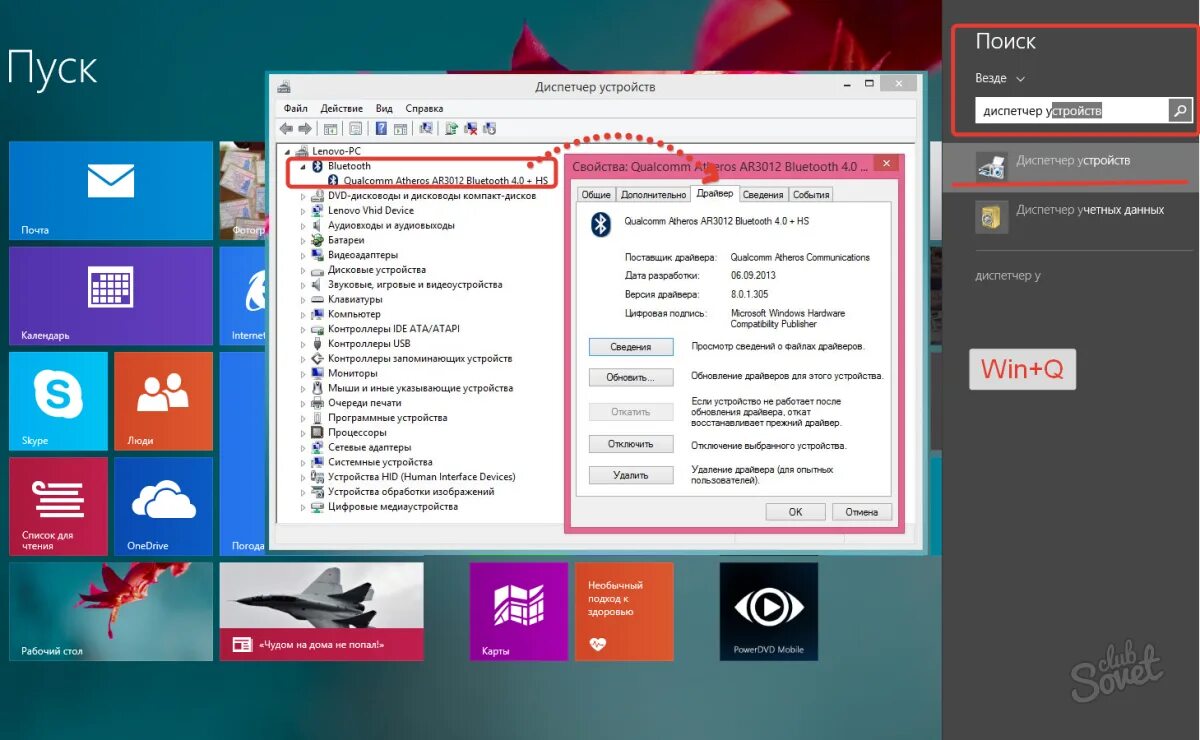
Task: Open the Файл menu
Action: pyautogui.click(x=295, y=108)
